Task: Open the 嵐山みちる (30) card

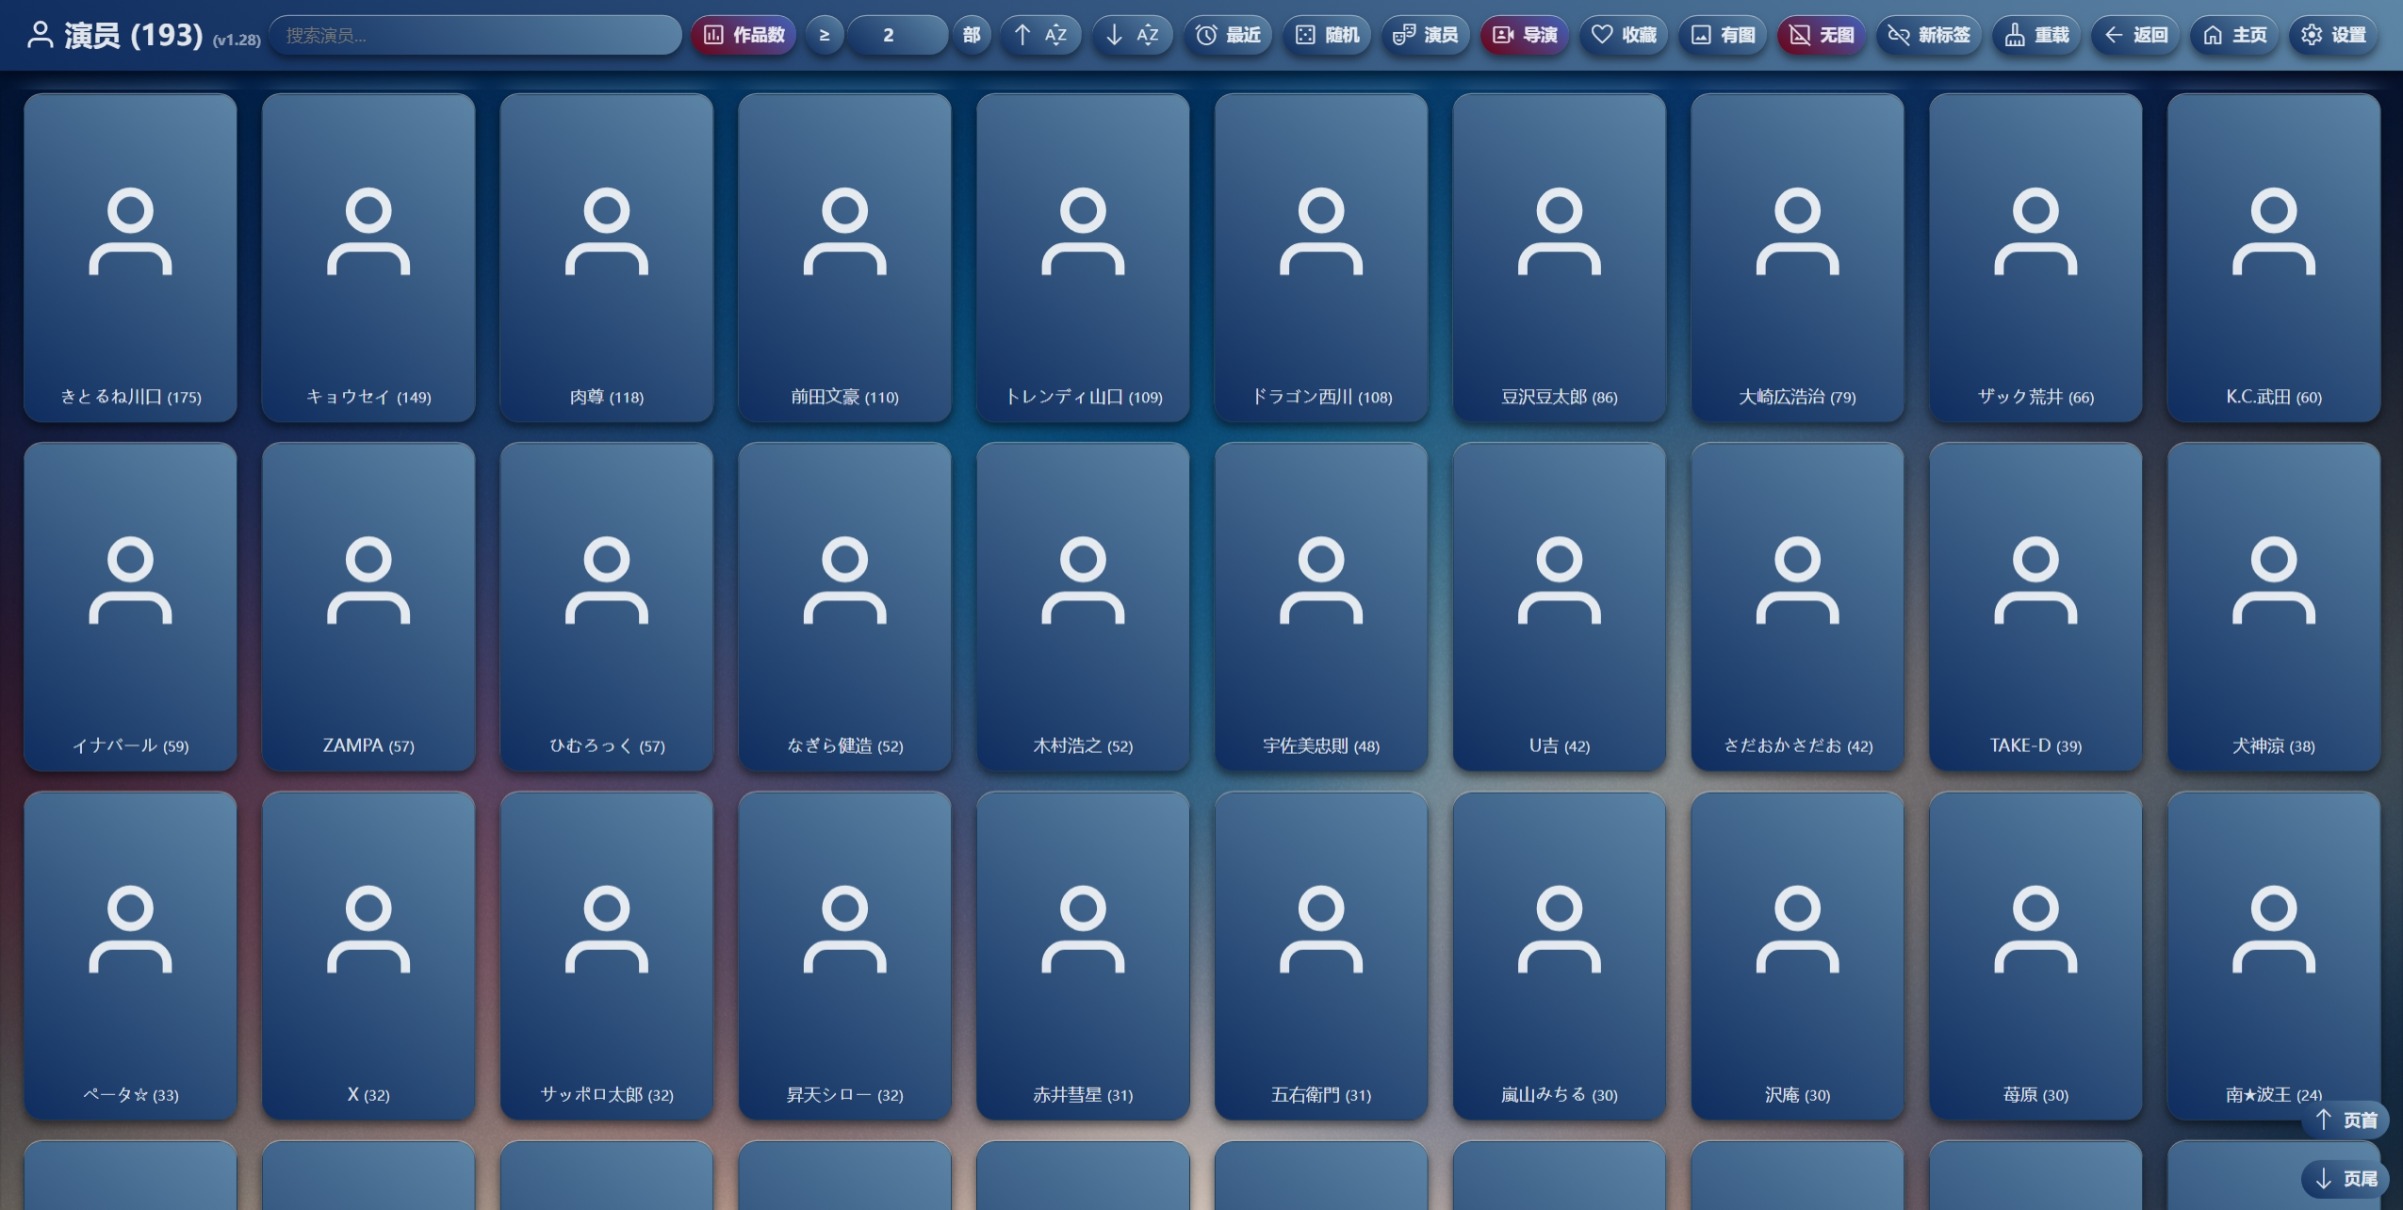Action: (1559, 955)
